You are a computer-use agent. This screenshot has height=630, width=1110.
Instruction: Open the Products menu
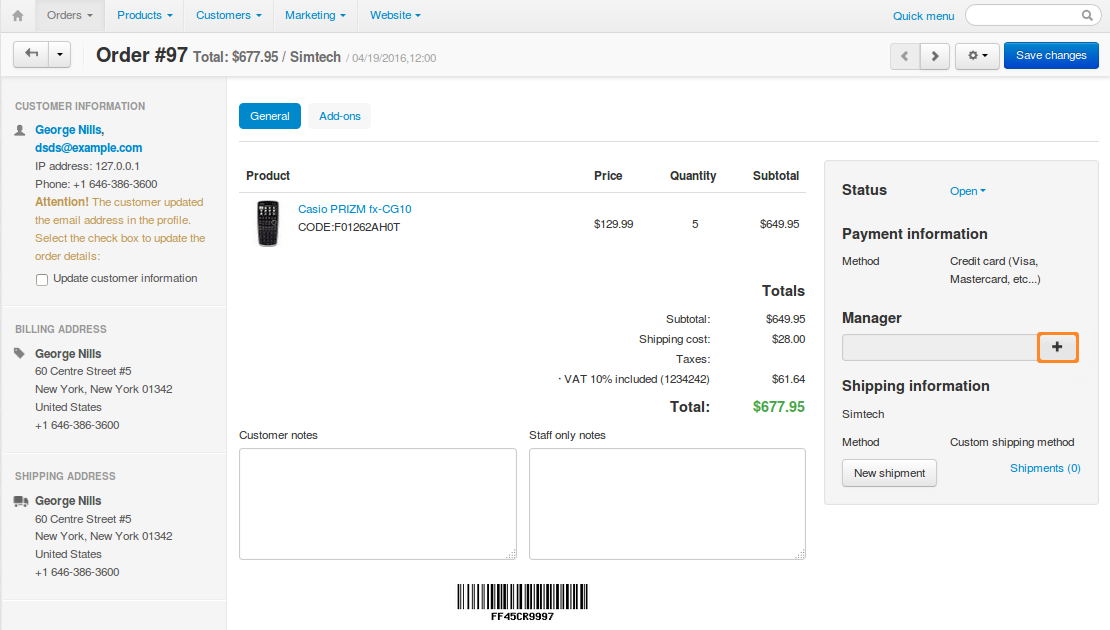pyautogui.click(x=144, y=16)
